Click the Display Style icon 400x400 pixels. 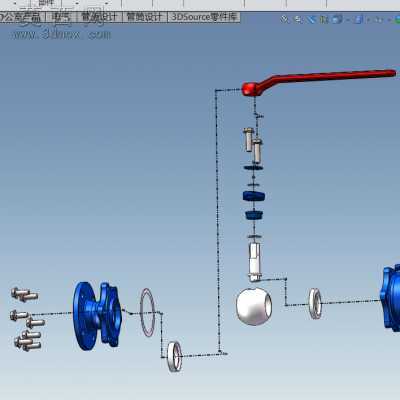coord(358,20)
